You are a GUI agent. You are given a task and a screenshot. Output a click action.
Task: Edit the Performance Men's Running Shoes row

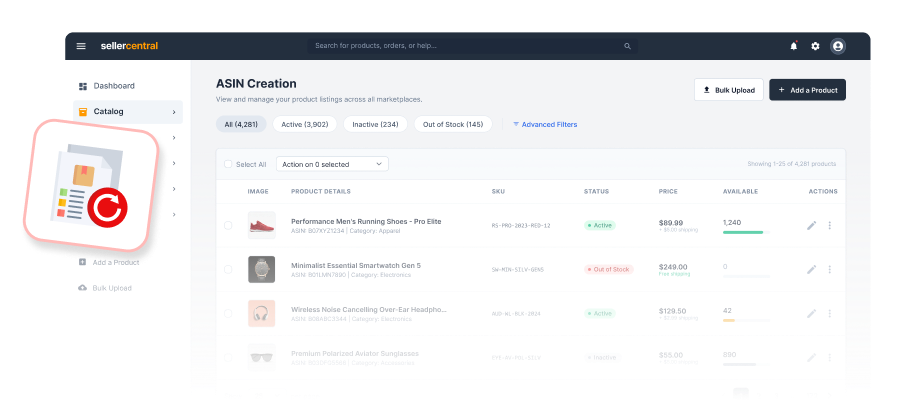[812, 226]
